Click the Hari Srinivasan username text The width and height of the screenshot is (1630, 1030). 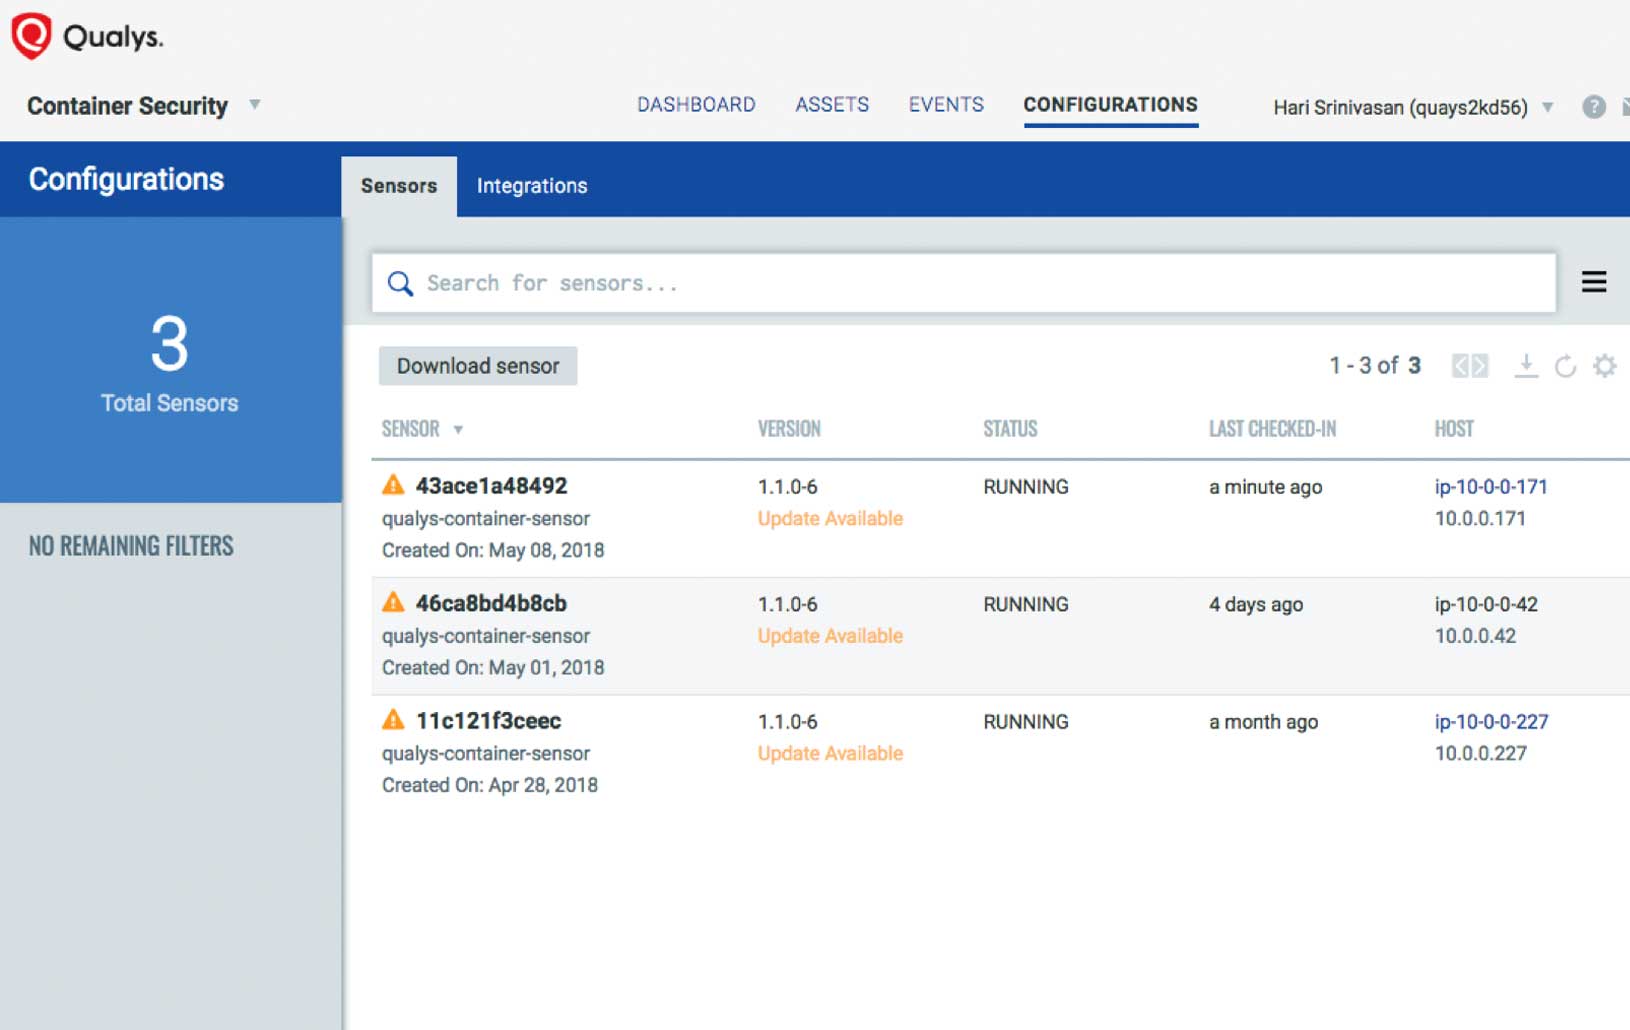(x=1400, y=107)
